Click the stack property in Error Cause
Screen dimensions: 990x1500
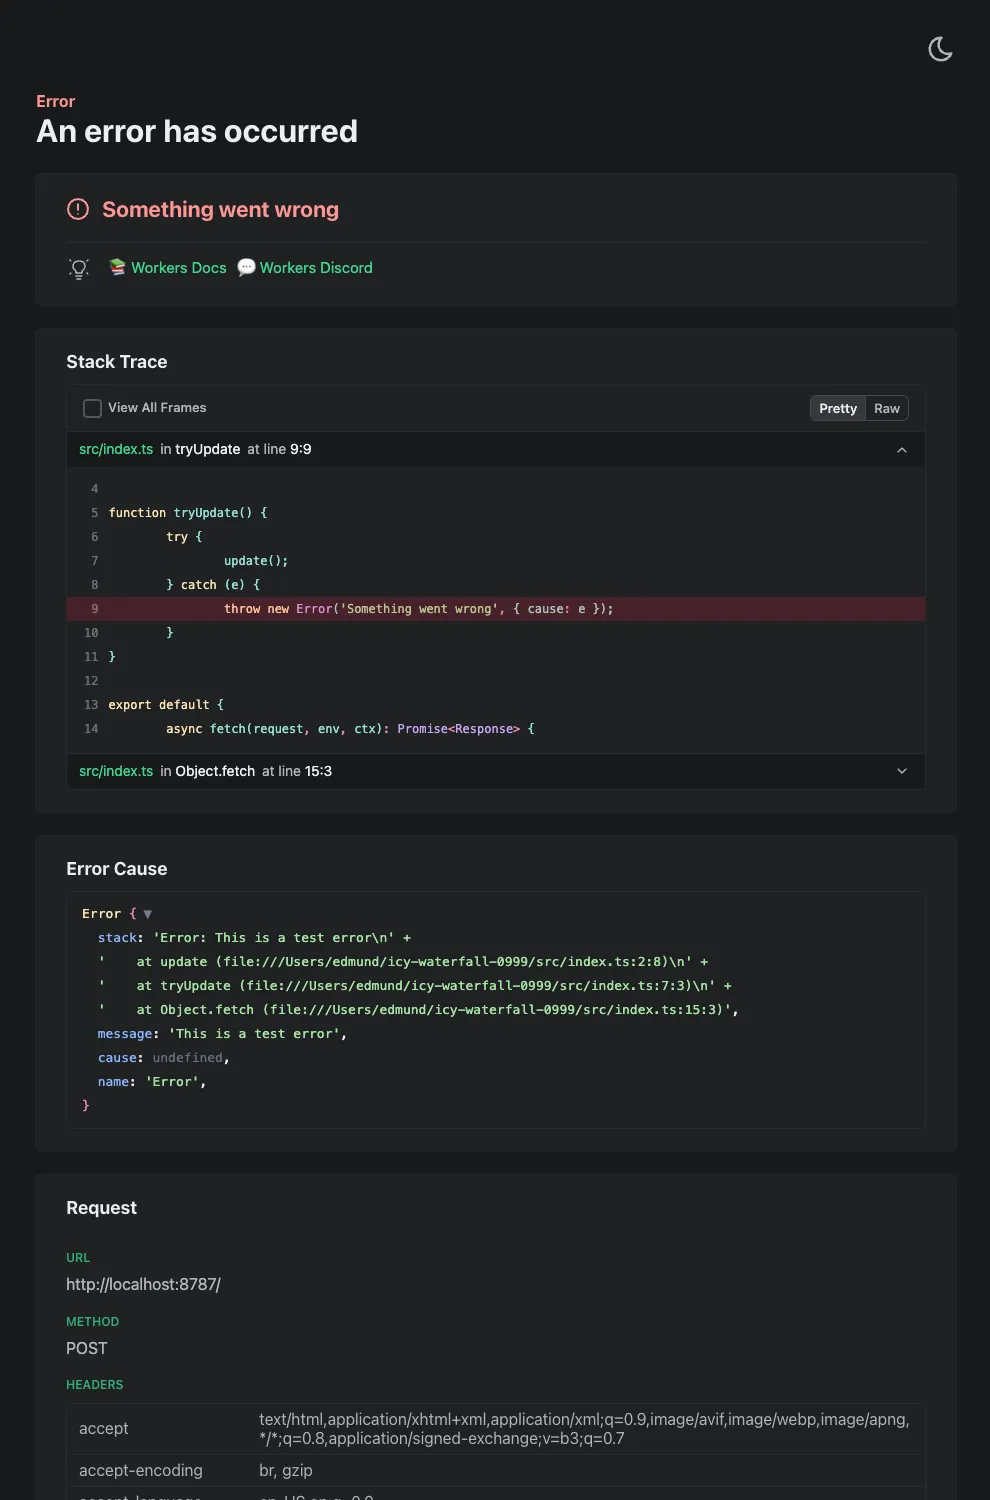tap(117, 937)
